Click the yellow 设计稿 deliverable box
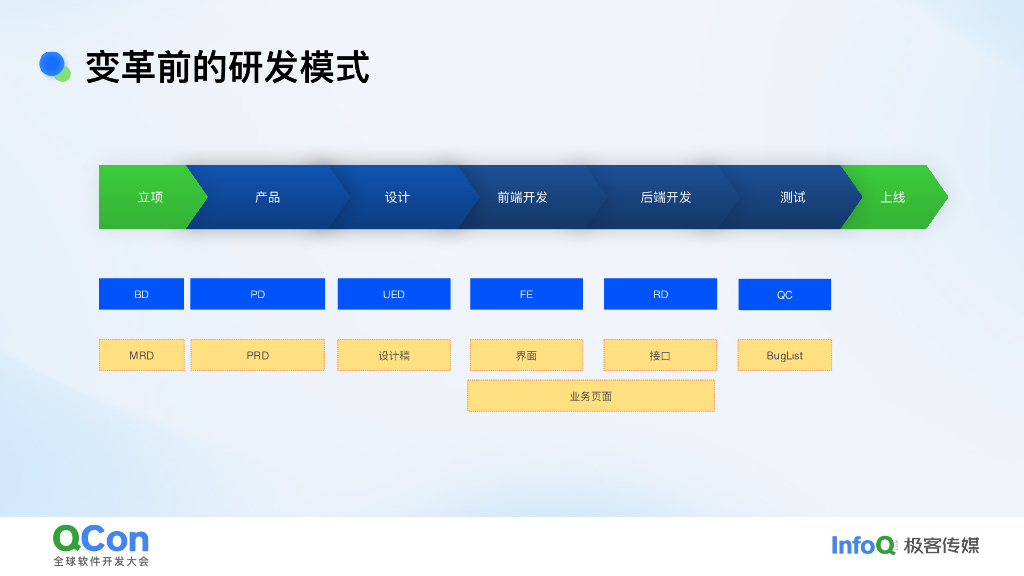Screen dimensions: 1024x576 click(394, 355)
